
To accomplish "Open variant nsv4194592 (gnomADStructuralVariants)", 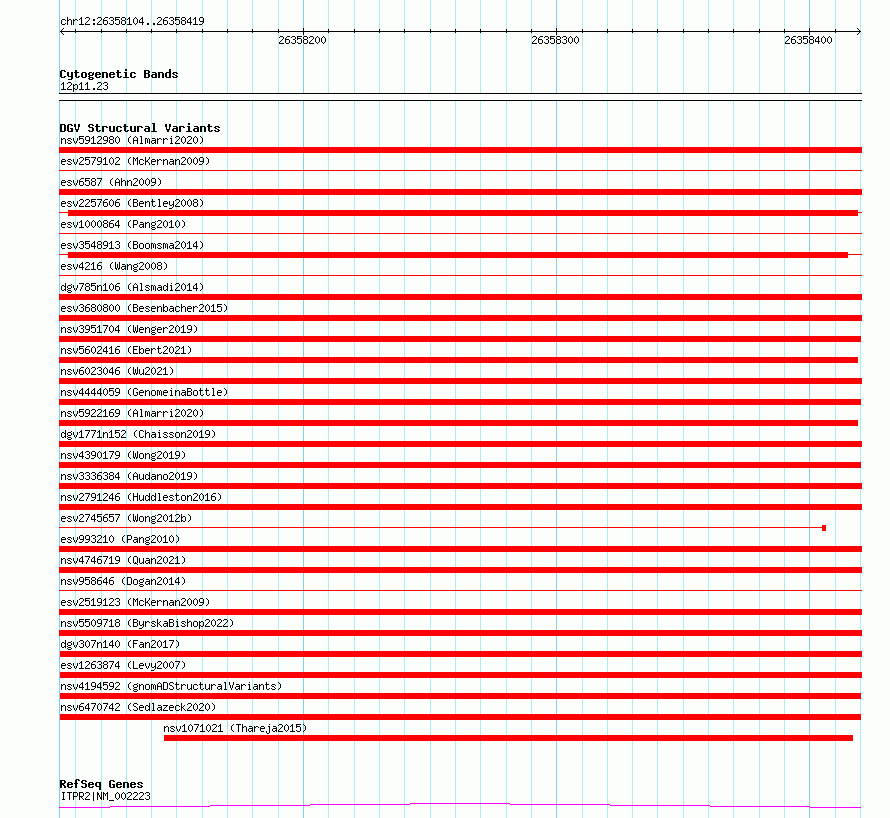I will pyautogui.click(x=171, y=686).
